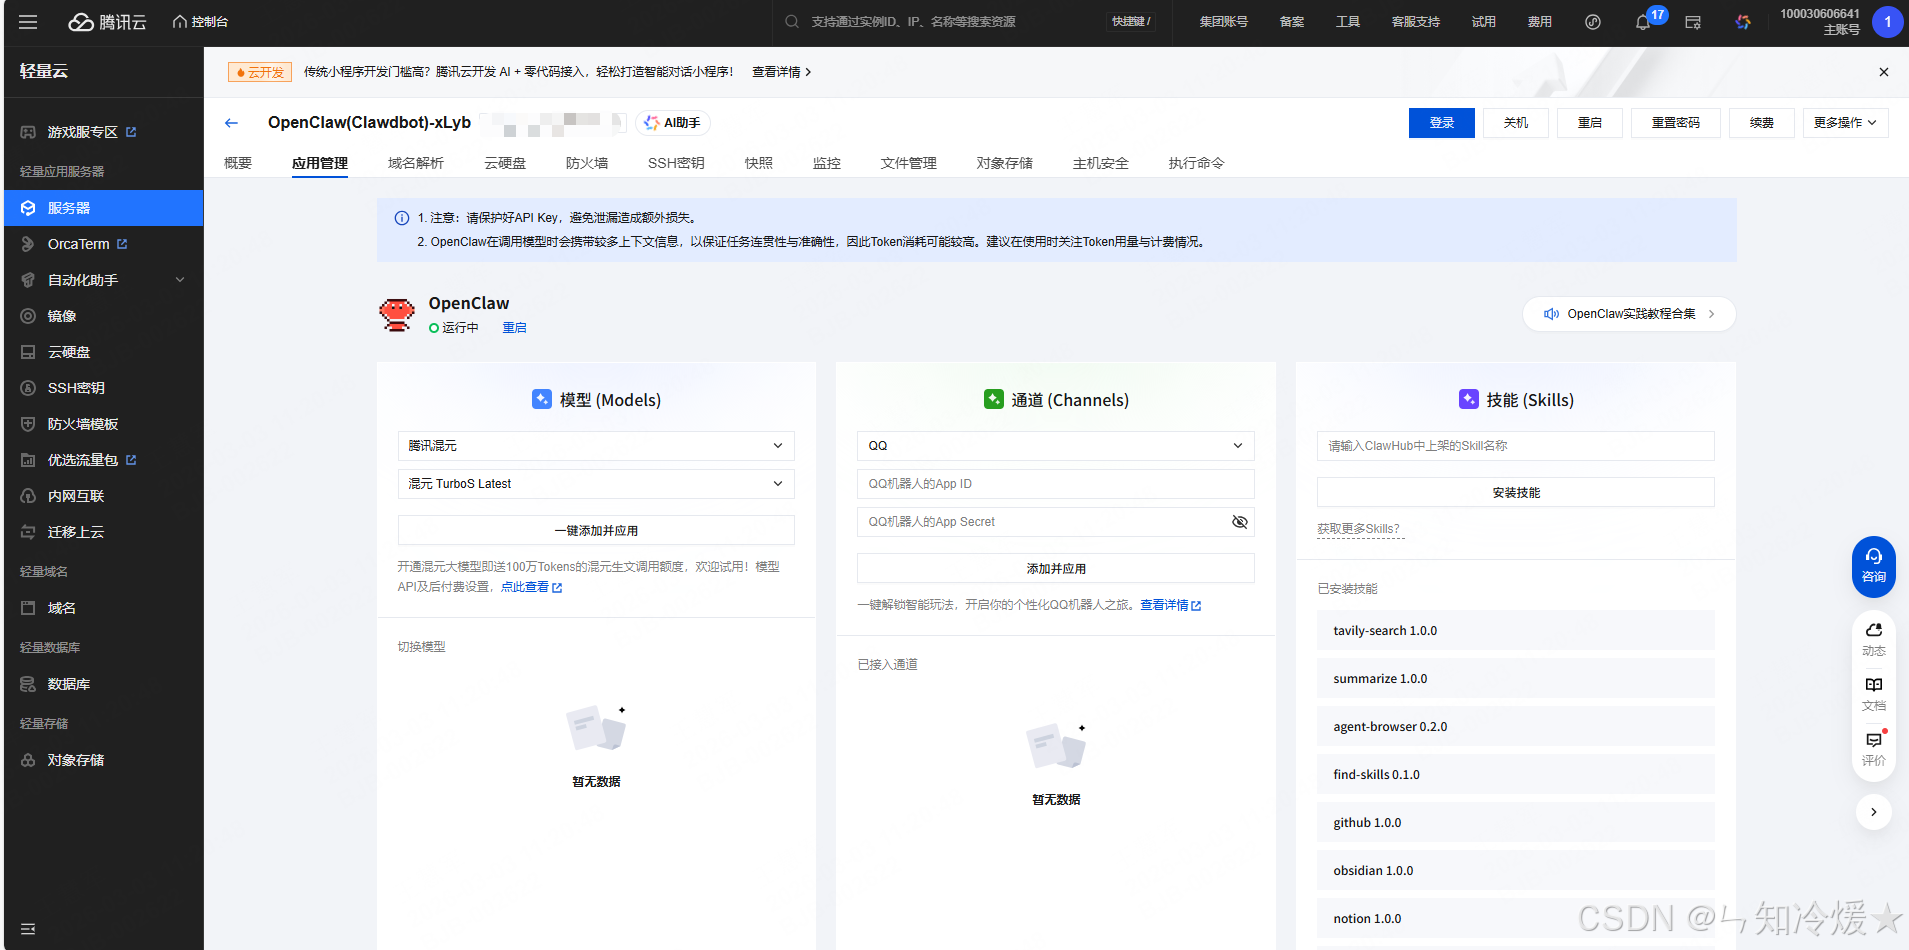Expand the floating panel right chevron
This screenshot has width=1909, height=950.
pos(1874,812)
